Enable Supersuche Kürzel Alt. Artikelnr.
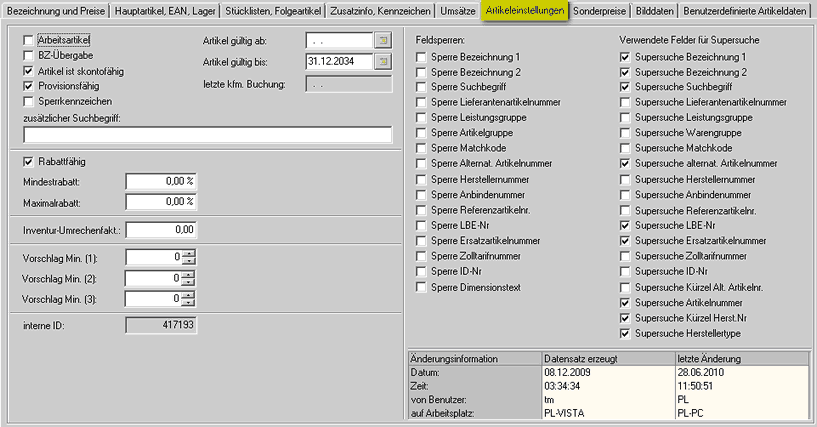Screen dimensions: 817x427 (625, 287)
